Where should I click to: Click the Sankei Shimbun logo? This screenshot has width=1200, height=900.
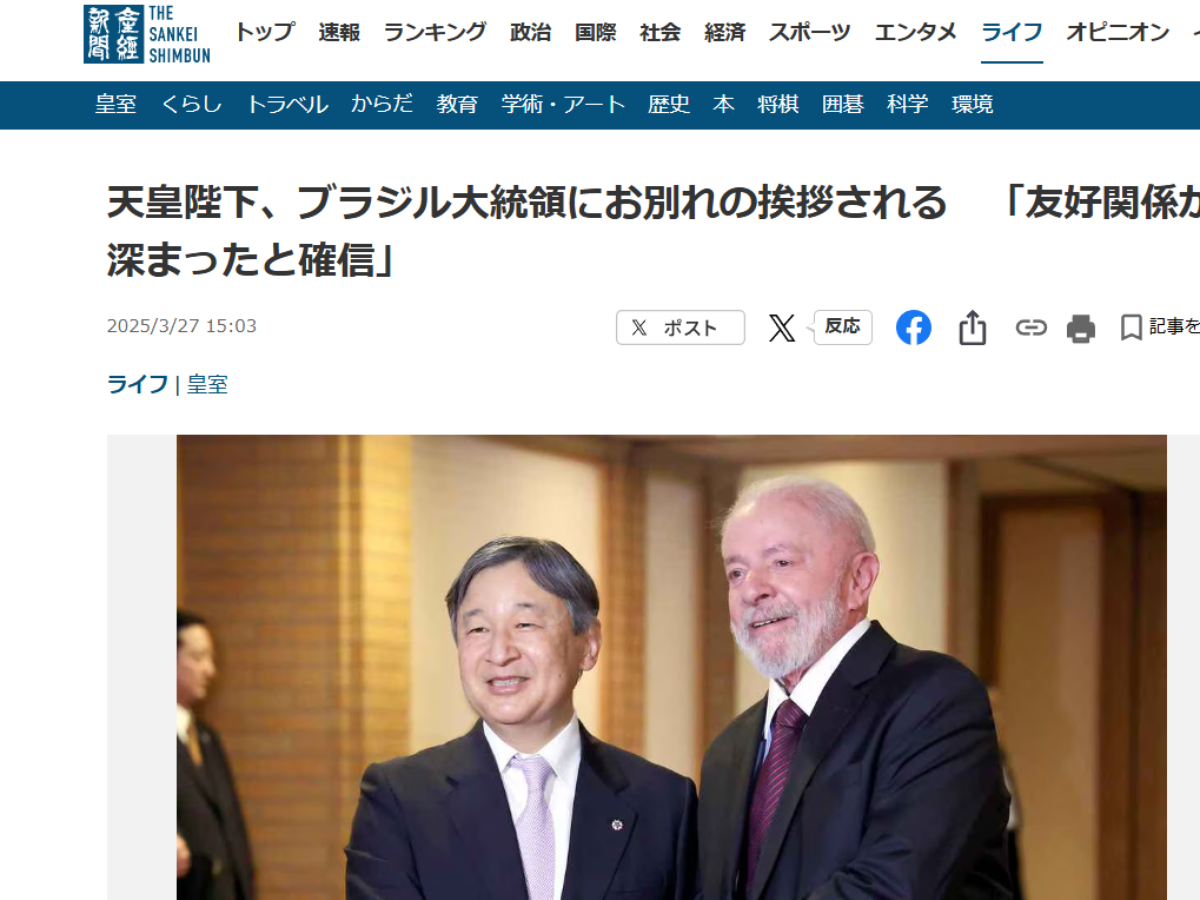click(x=147, y=33)
